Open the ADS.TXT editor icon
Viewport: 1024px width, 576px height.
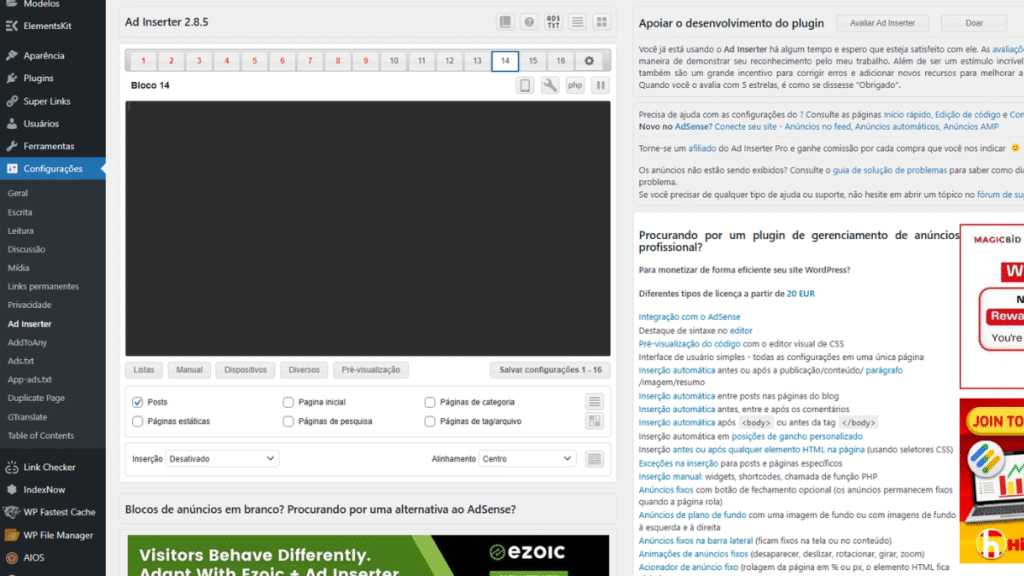coord(552,21)
